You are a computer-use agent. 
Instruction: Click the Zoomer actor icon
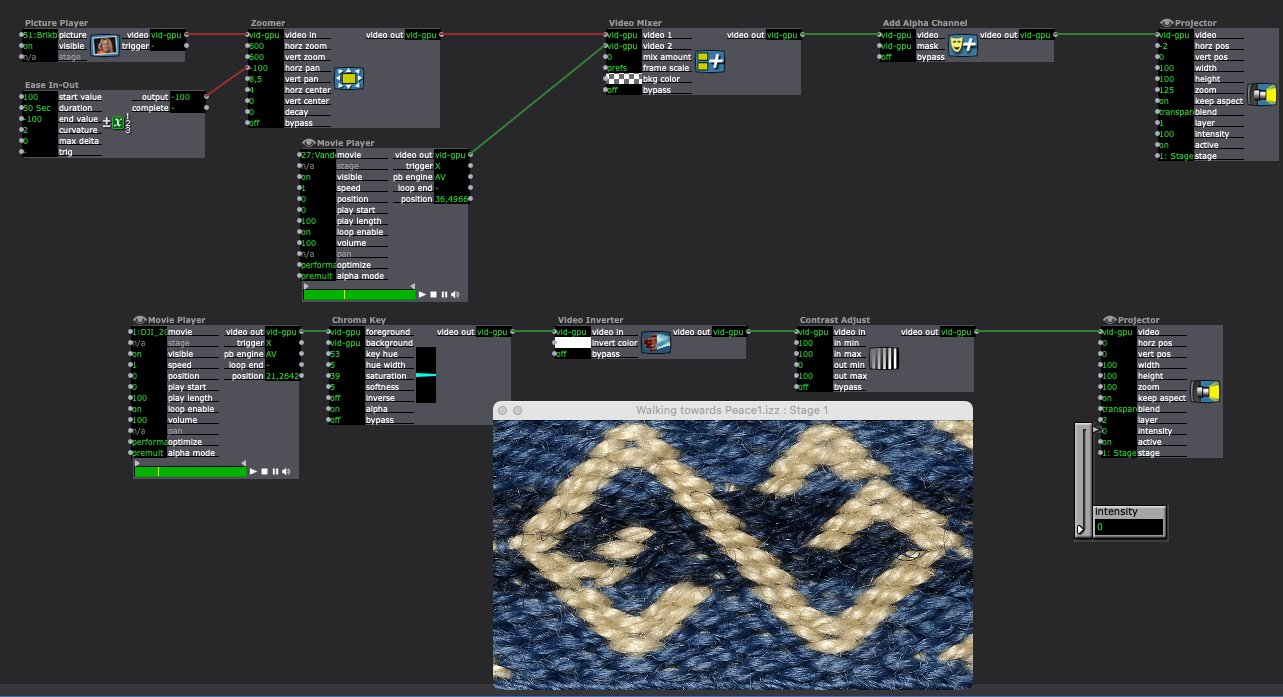[348, 78]
